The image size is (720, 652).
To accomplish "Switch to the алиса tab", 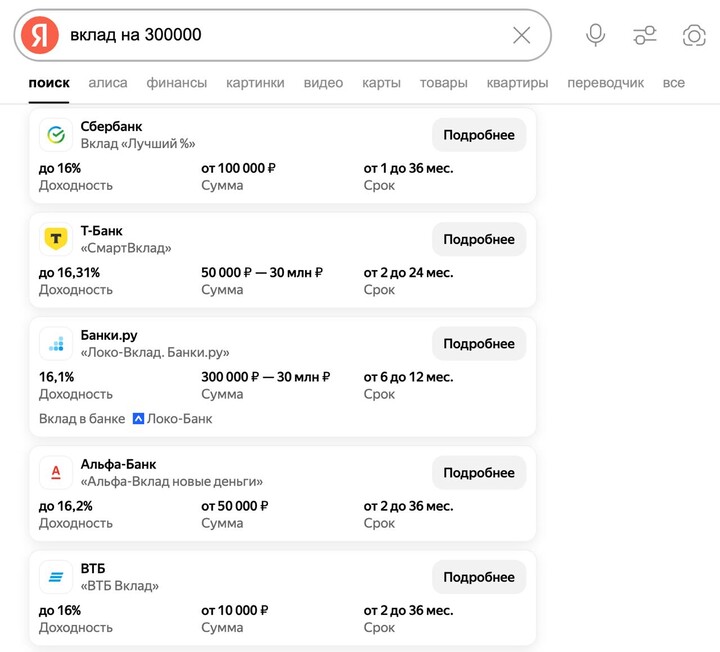I will pos(108,83).
